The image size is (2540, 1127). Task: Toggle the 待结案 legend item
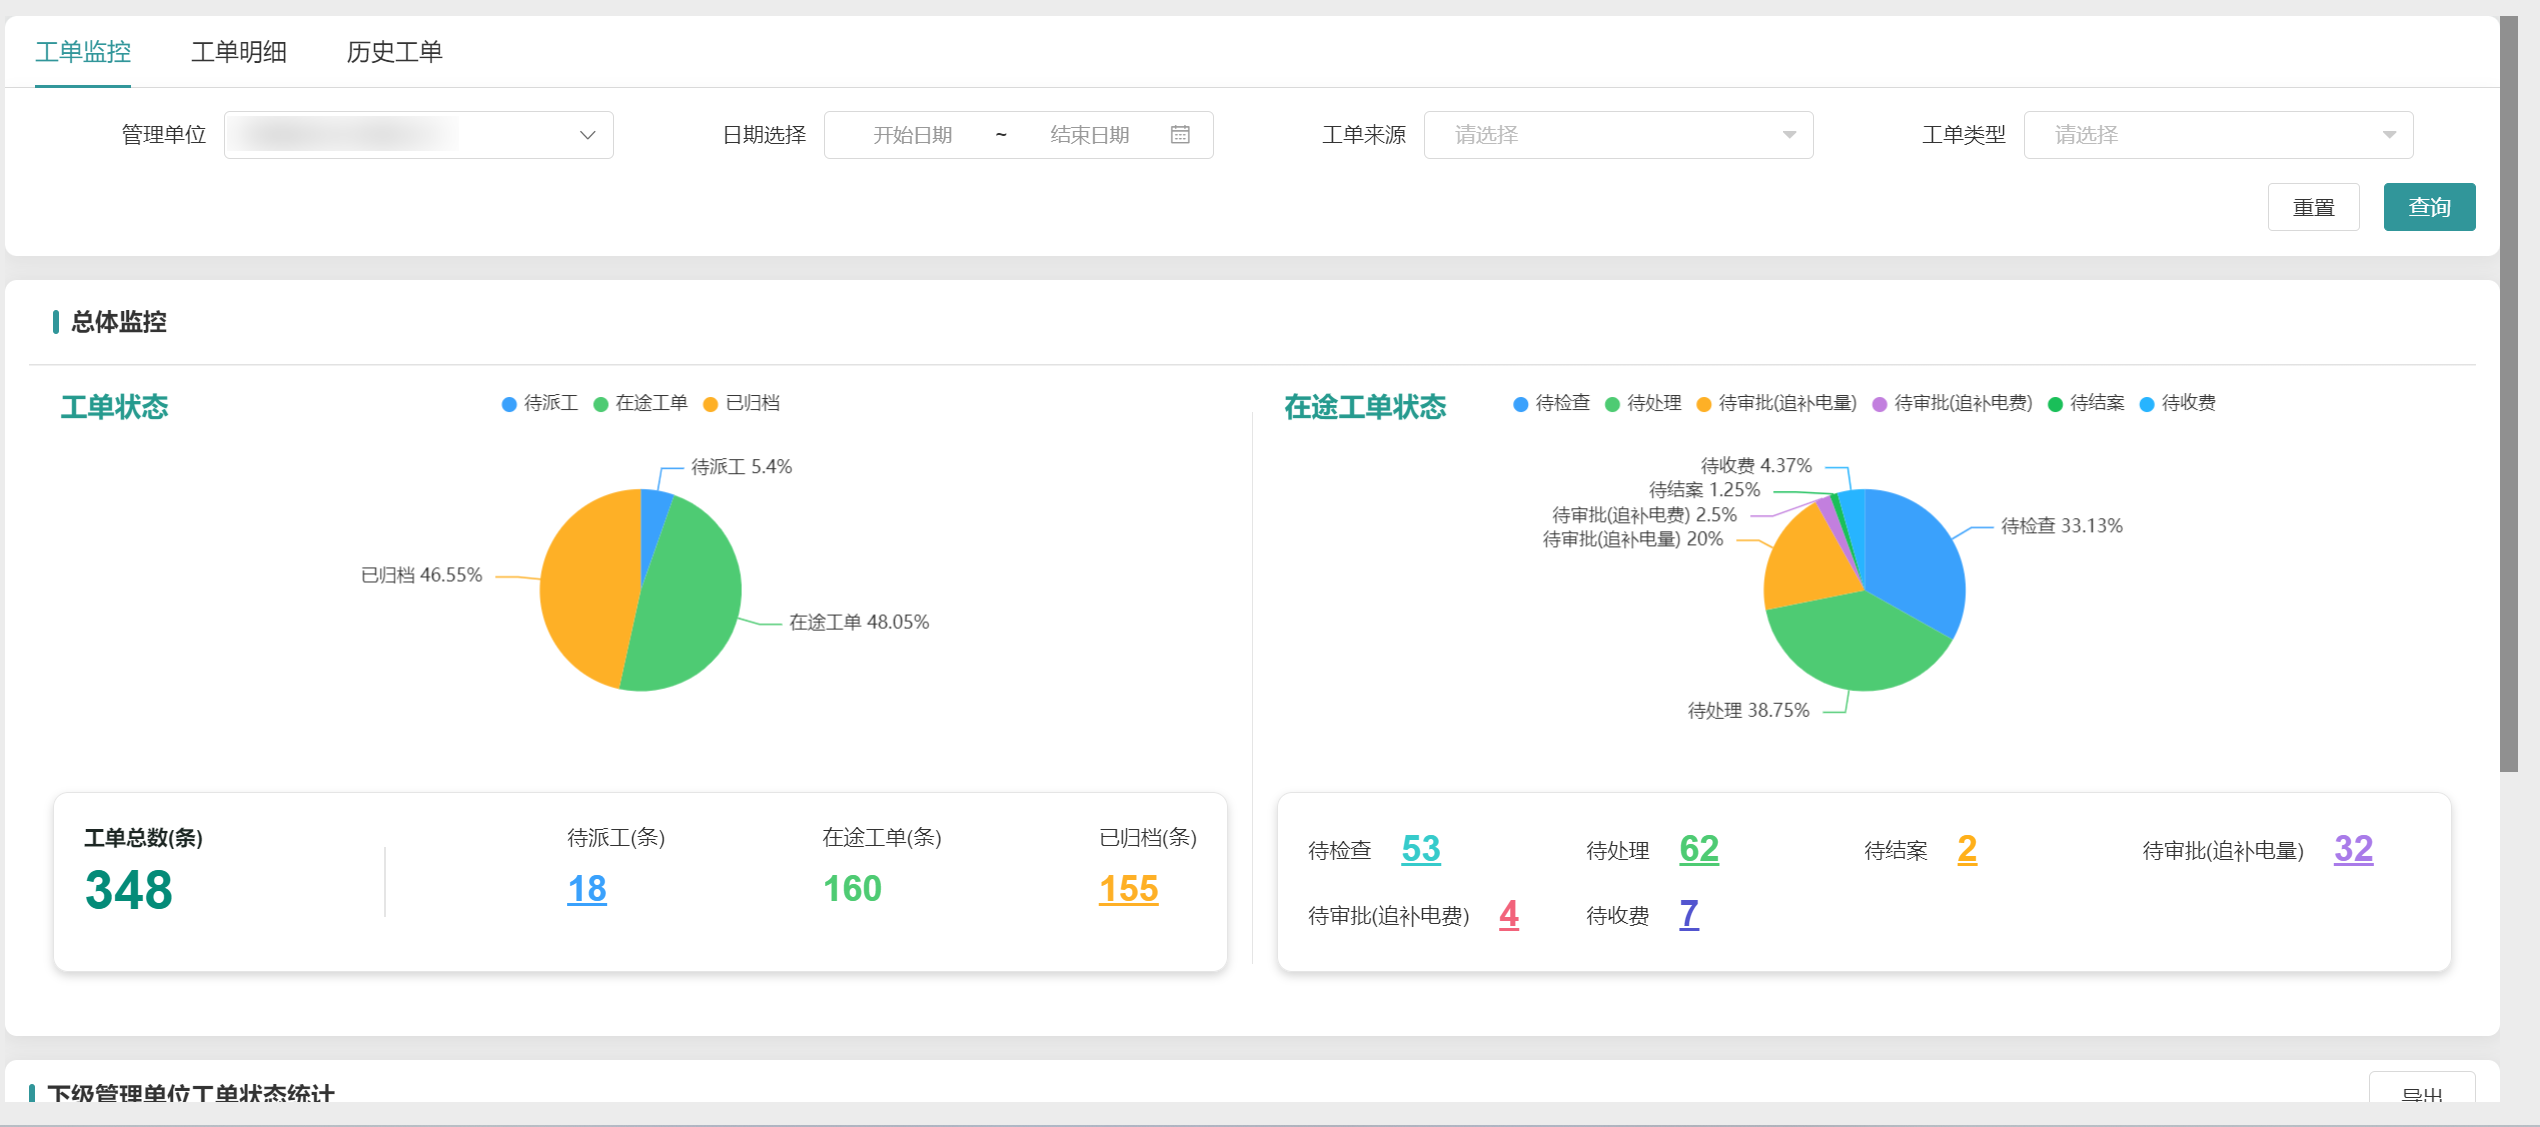[x=2086, y=403]
